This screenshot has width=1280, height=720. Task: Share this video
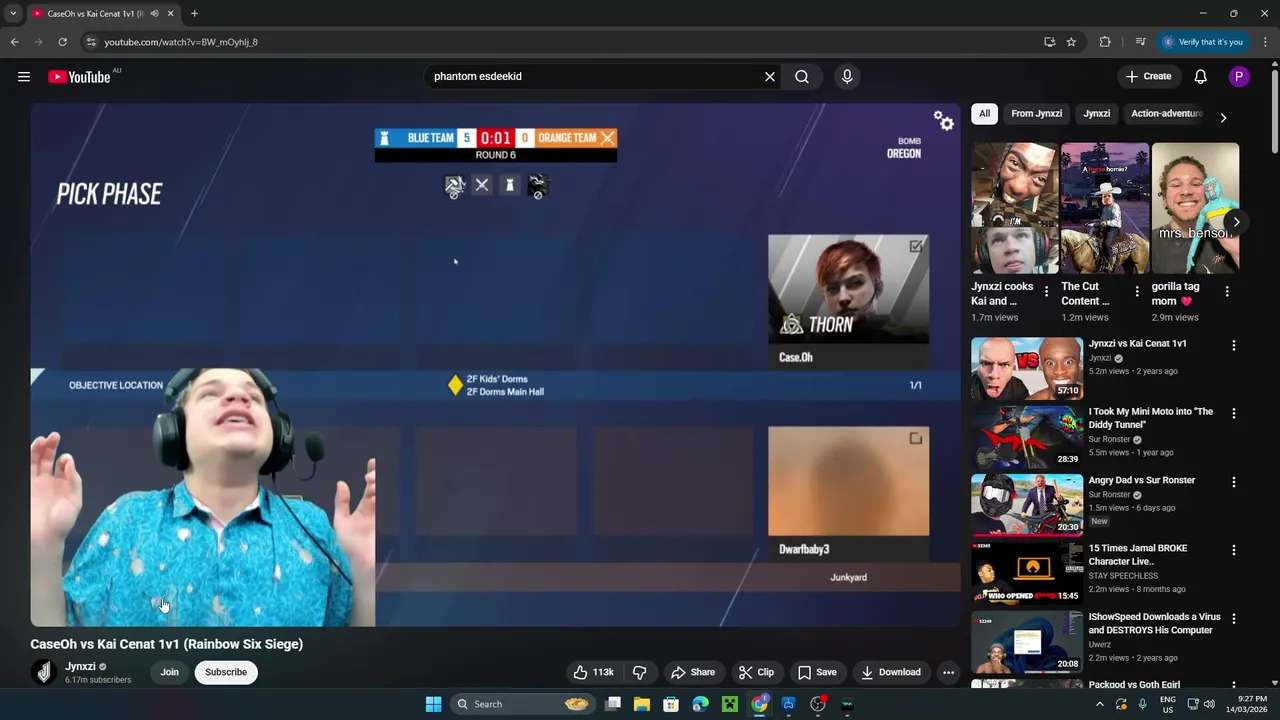pos(693,672)
